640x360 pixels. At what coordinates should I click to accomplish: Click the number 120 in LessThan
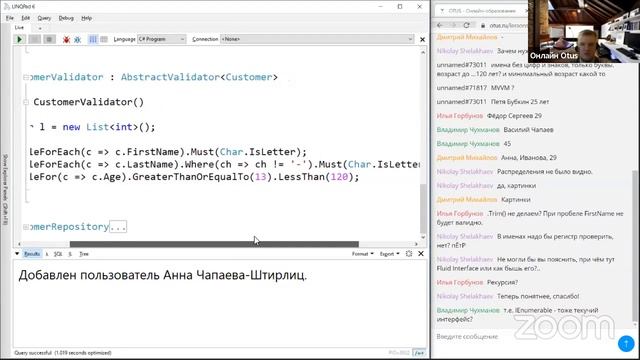[340, 177]
